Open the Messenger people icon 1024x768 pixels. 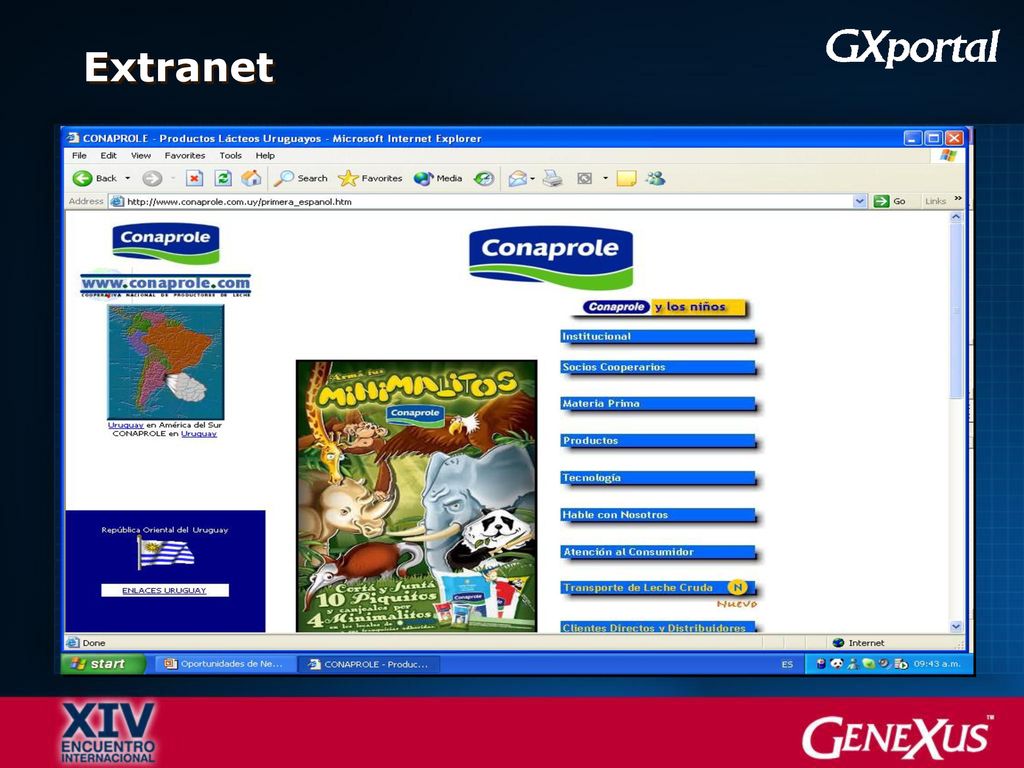[655, 178]
